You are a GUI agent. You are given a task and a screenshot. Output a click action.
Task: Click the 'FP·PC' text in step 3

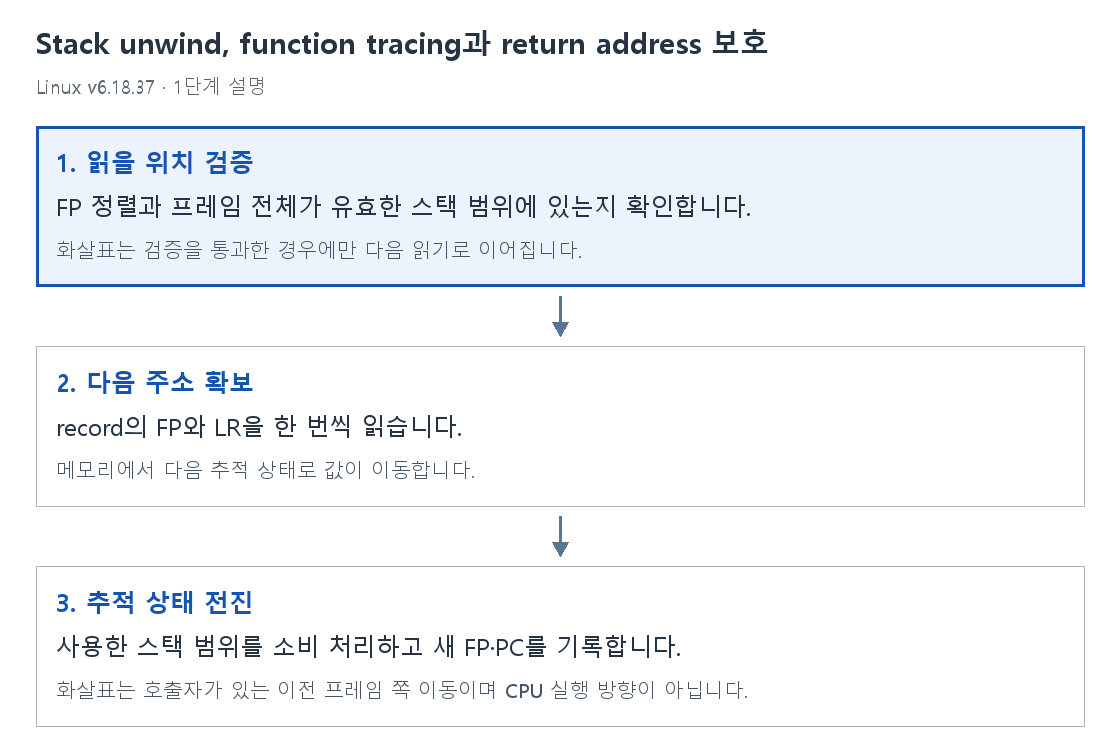pos(494,647)
